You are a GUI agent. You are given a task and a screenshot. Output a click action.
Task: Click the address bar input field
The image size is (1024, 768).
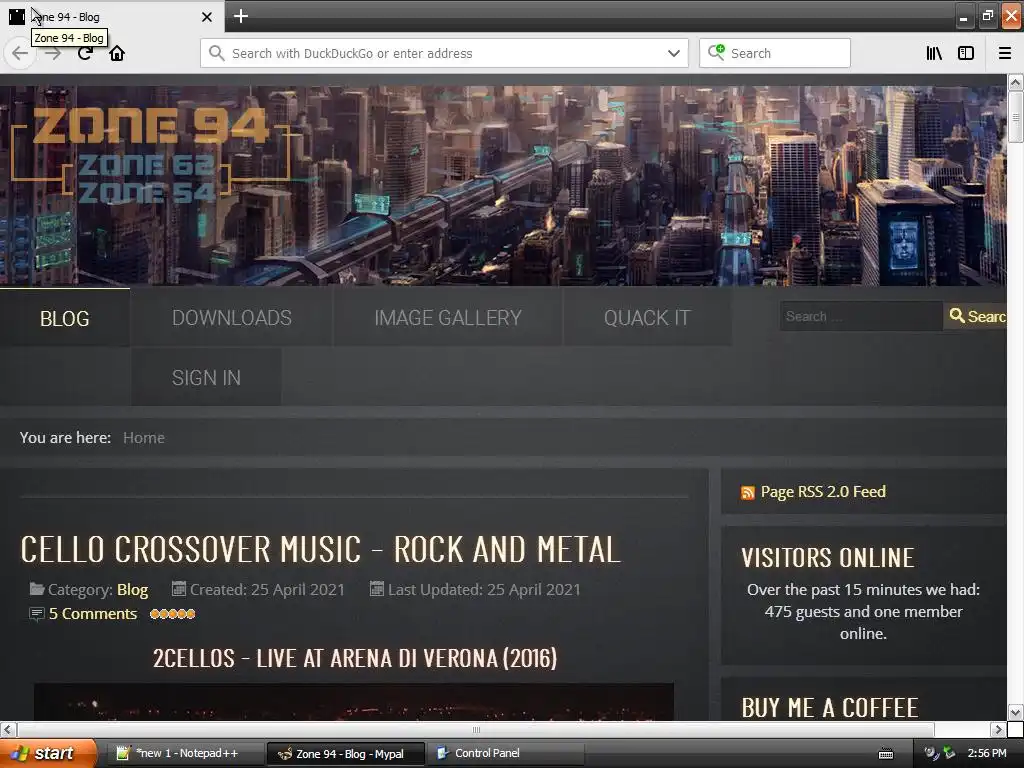click(444, 53)
